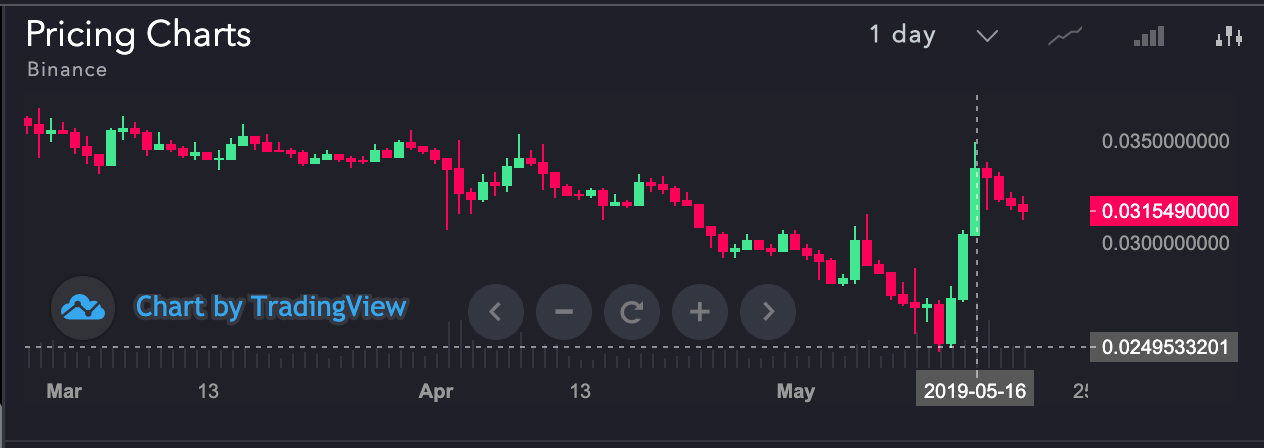Click the Apr label on time axis

pos(432,390)
